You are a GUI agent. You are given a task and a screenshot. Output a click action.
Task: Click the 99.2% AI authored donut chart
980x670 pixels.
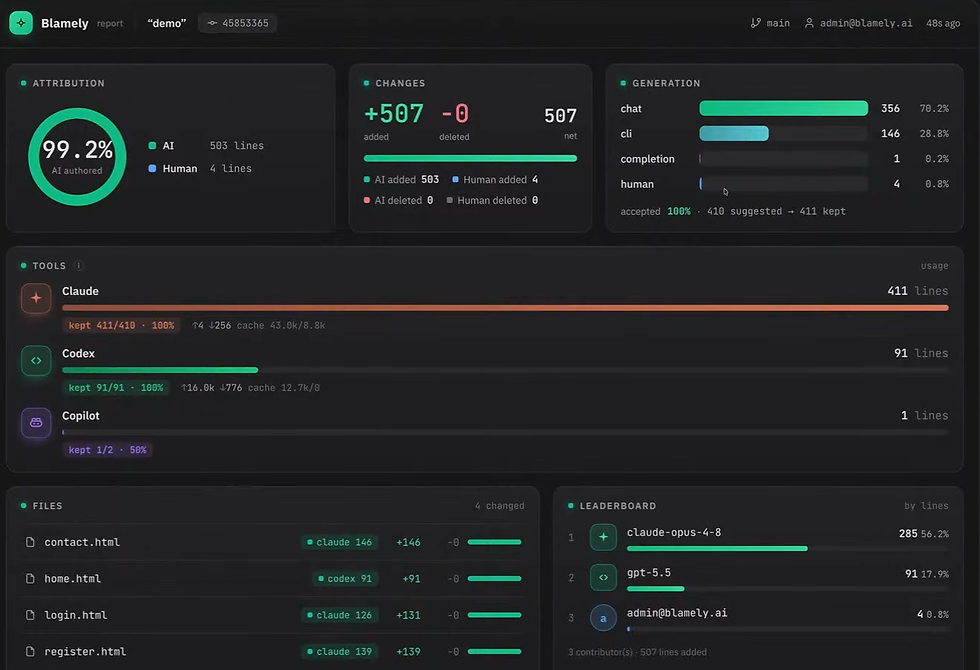click(78, 157)
